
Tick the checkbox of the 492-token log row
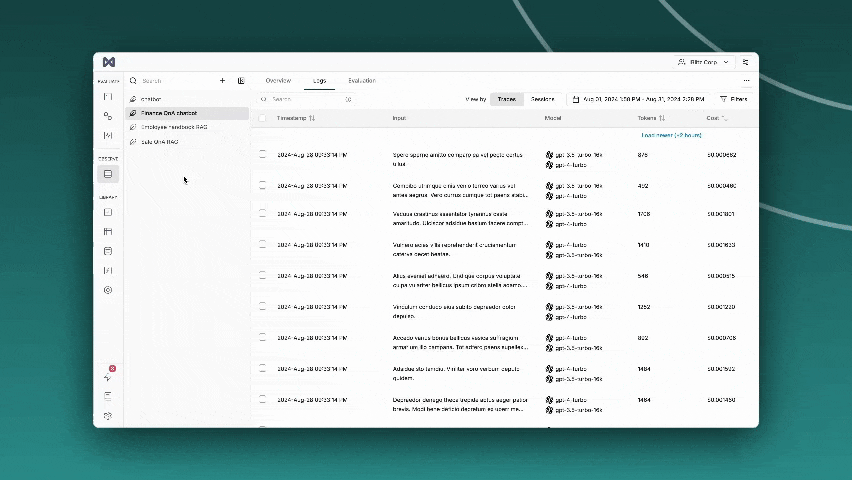[262, 186]
